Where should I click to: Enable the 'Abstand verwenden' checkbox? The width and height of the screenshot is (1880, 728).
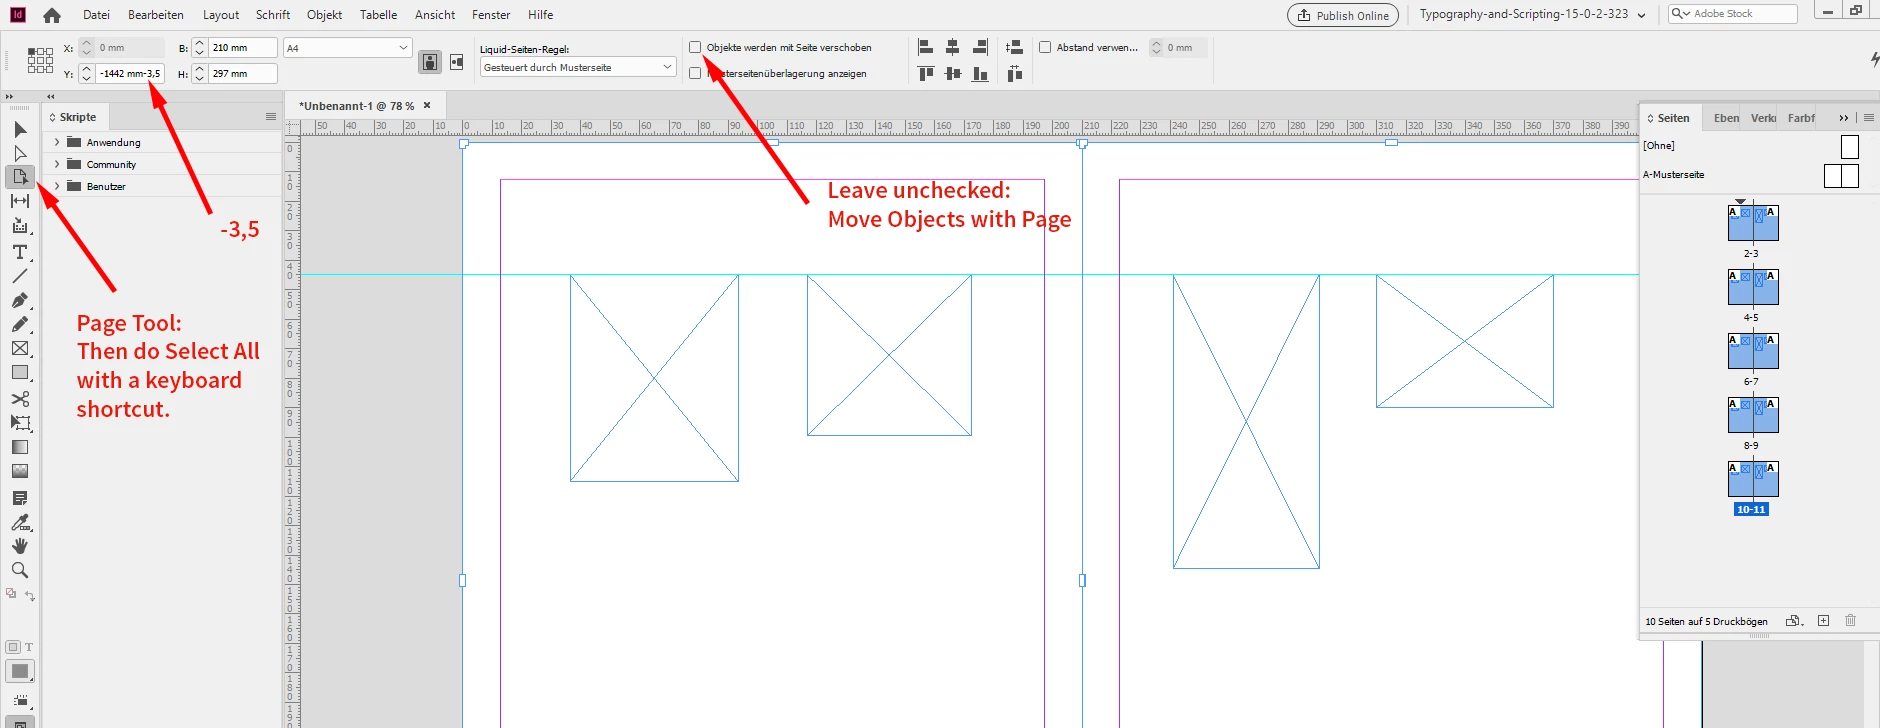(x=1045, y=47)
